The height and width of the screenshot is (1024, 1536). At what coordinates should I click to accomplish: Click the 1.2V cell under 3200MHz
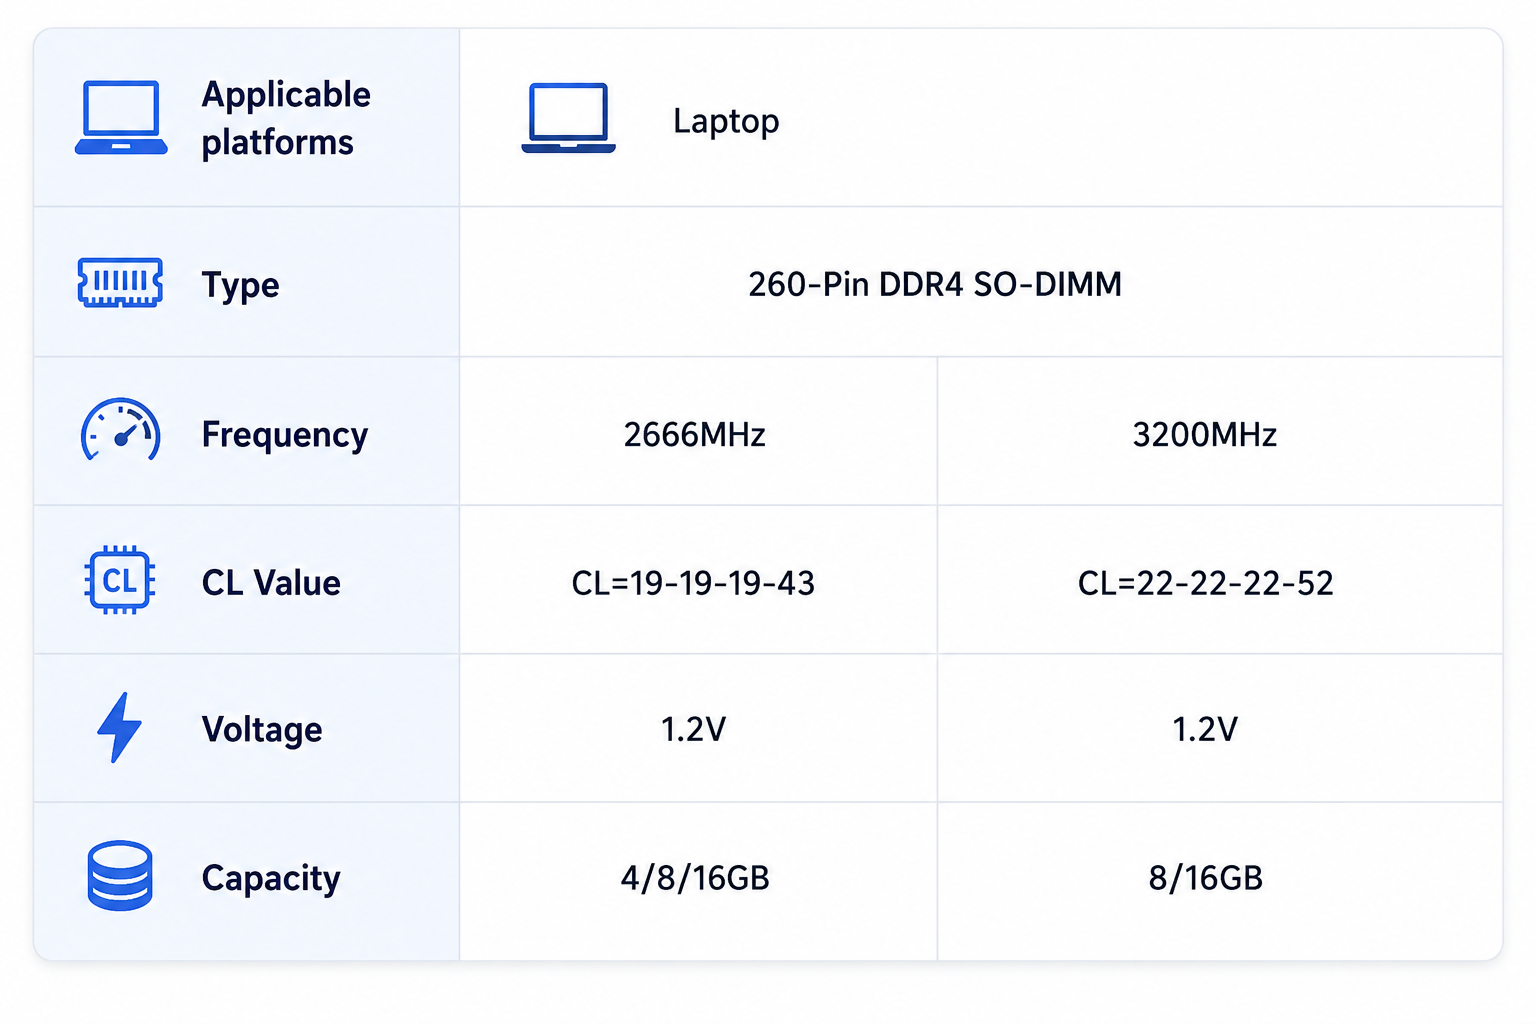click(1205, 729)
